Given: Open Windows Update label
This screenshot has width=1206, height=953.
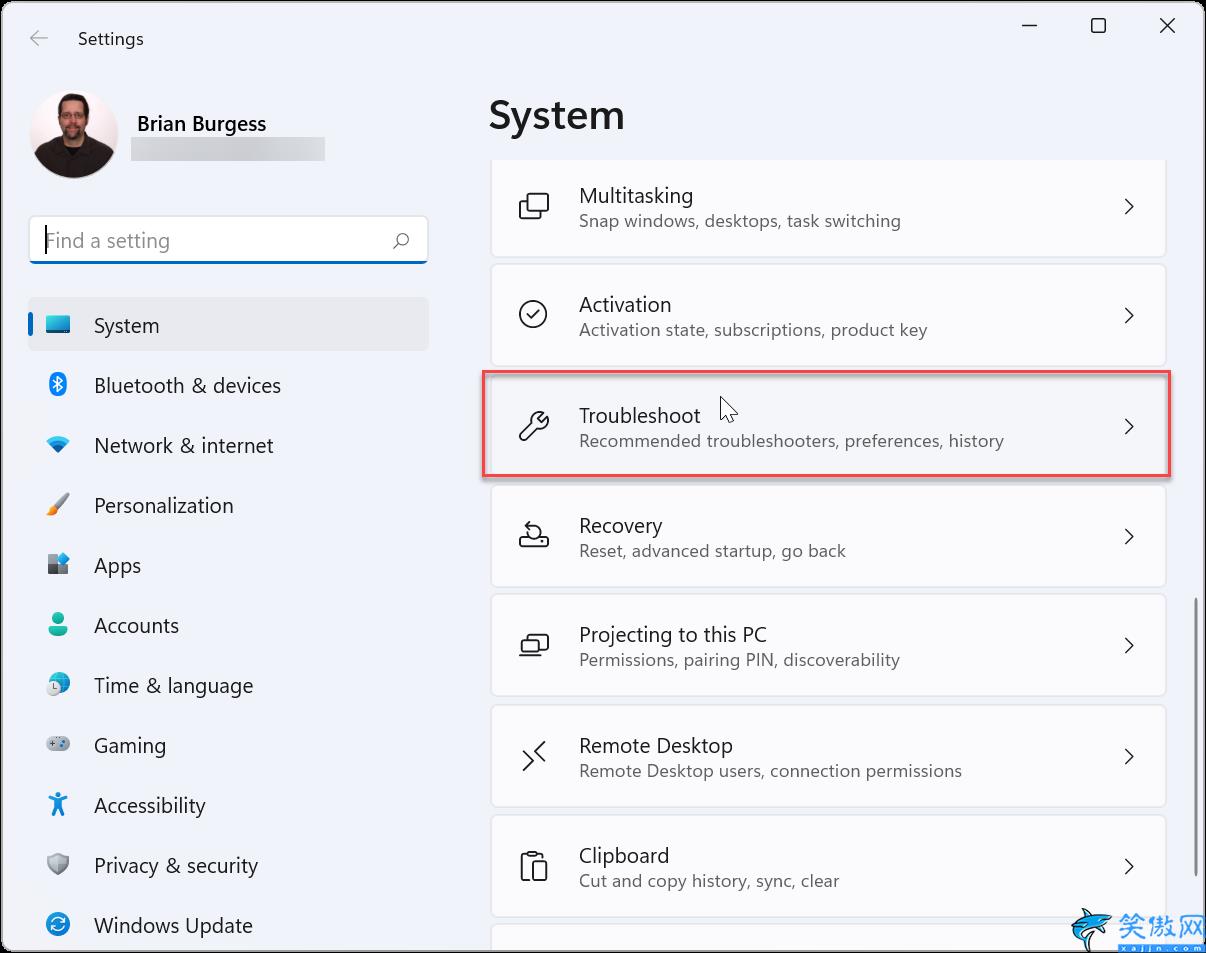Looking at the screenshot, I should 173,926.
